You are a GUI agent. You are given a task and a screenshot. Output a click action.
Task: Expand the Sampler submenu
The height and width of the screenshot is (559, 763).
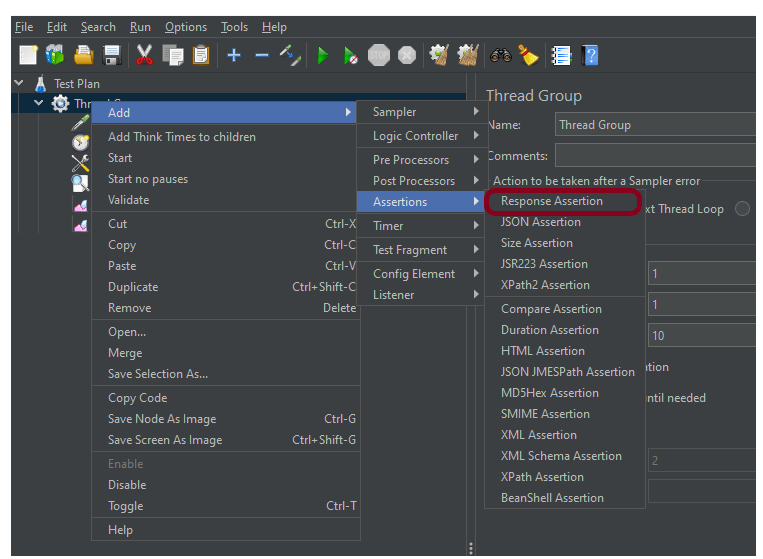[x=420, y=112]
